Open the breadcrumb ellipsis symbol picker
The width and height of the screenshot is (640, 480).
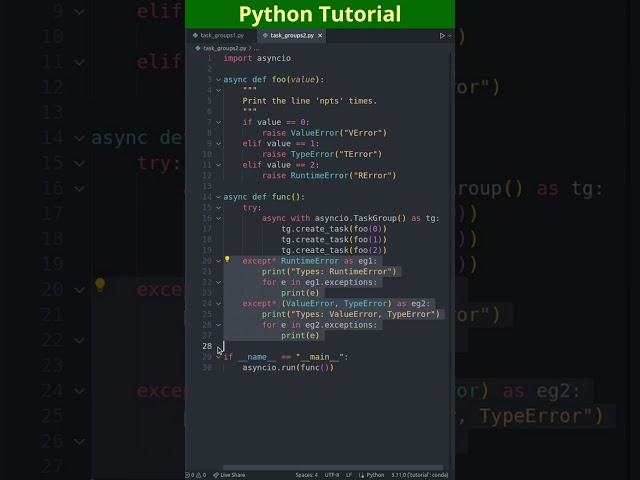tap(256, 48)
